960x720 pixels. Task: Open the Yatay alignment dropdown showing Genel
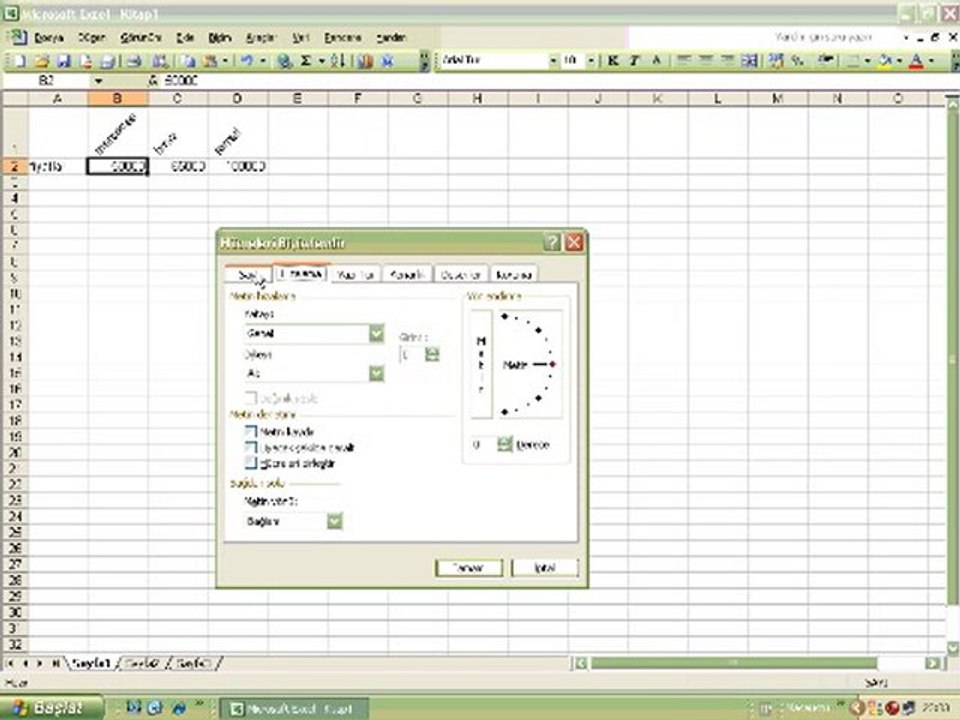click(x=314, y=334)
